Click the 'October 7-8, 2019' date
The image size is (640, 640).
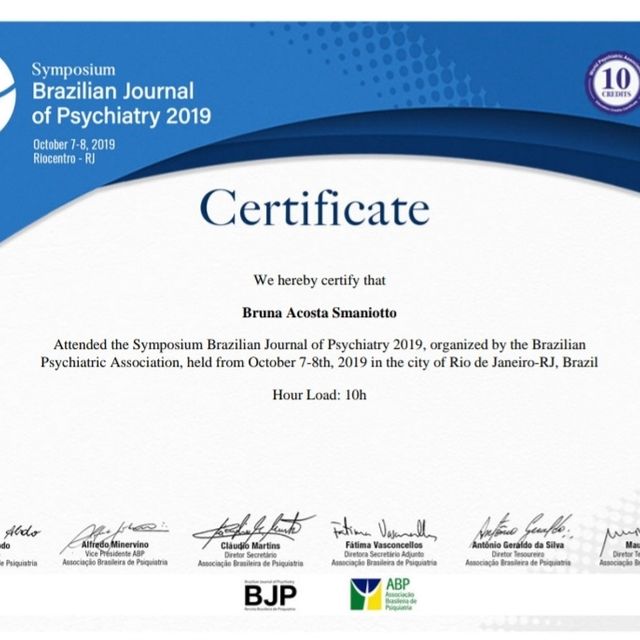point(74,144)
